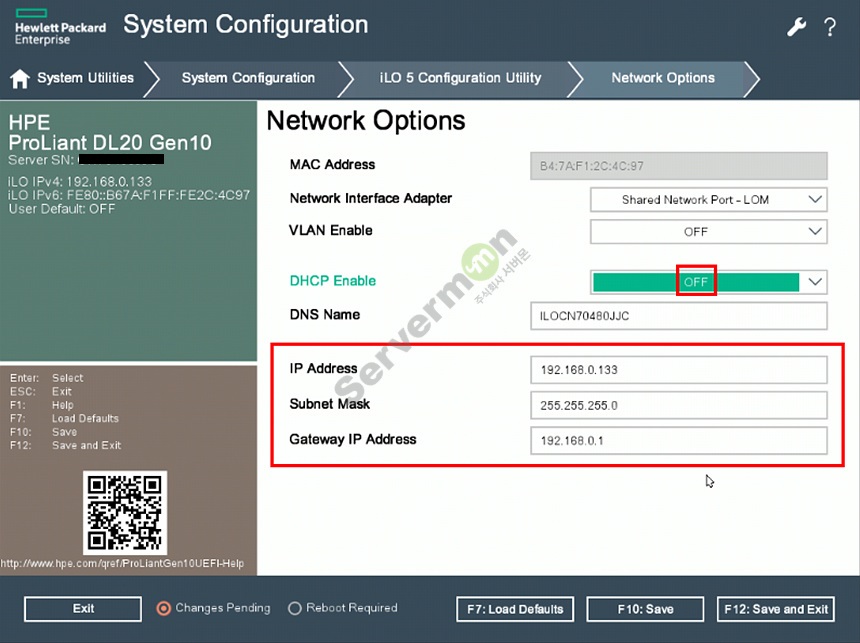Click the DNS Name label
Screen dimensions: 860x643
point(325,314)
